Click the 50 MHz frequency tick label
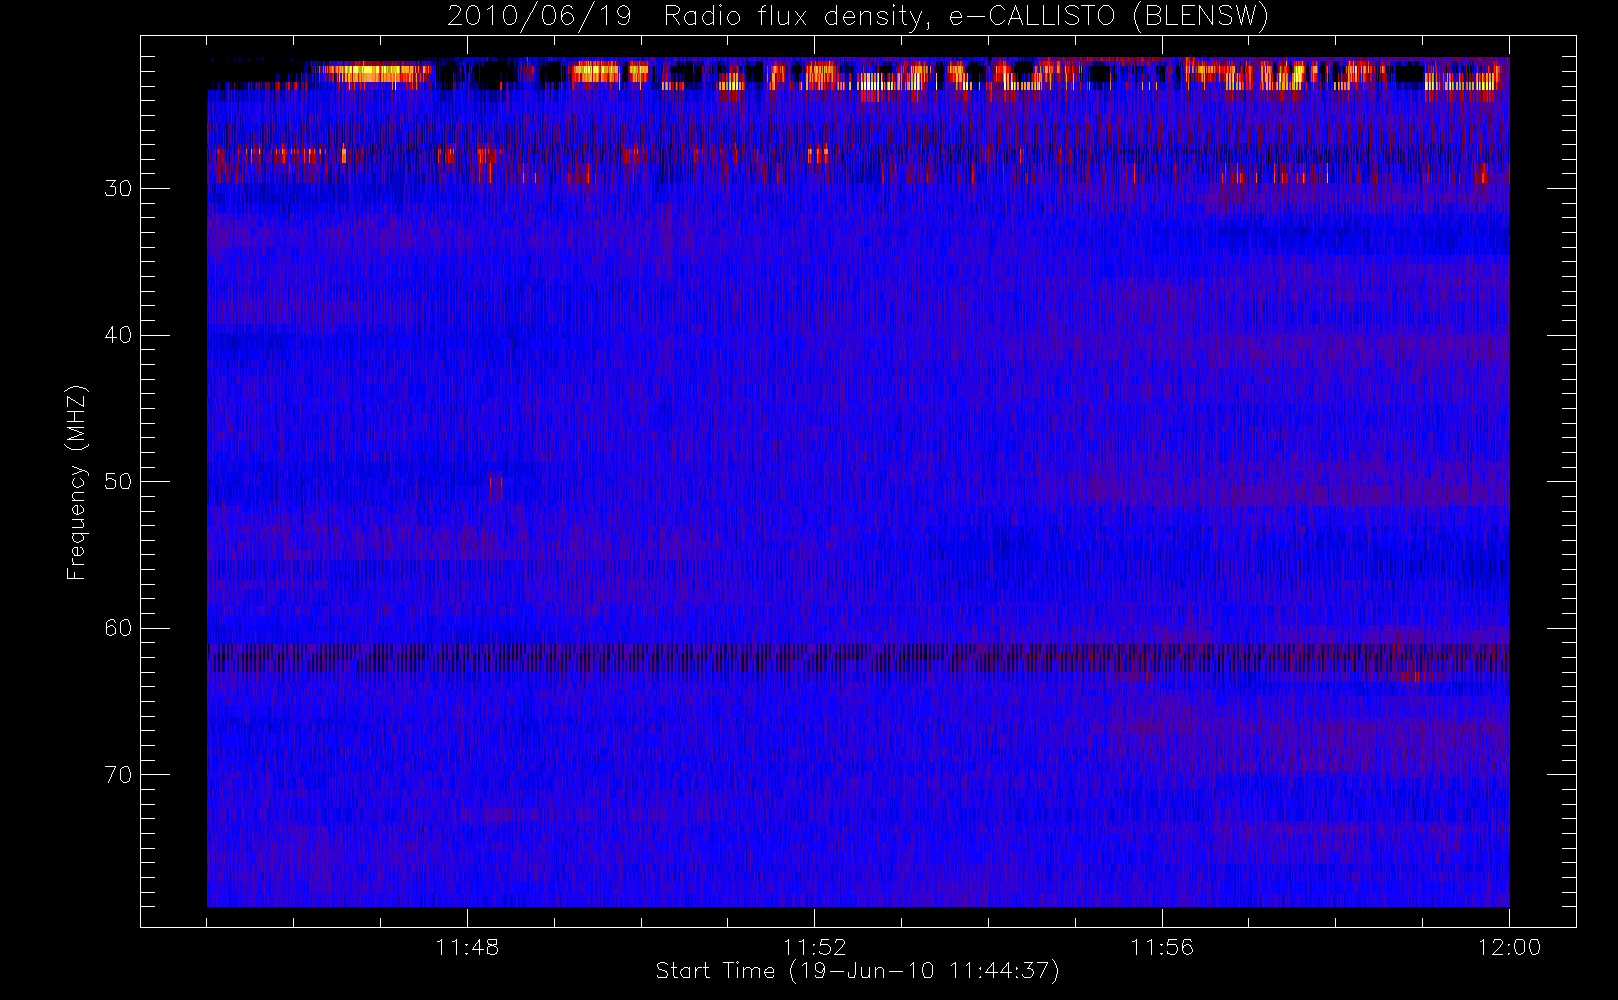The width and height of the screenshot is (1618, 1000). pos(118,482)
